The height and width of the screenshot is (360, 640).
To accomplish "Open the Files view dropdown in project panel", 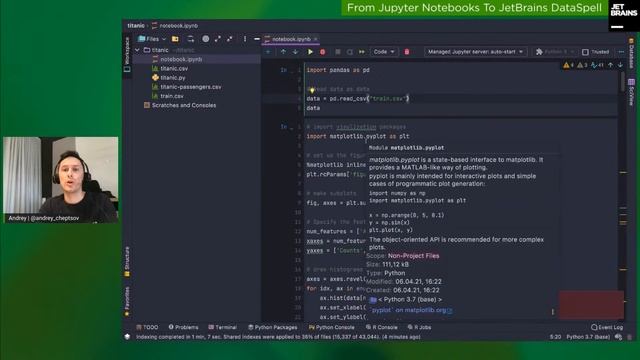I will [152, 39].
